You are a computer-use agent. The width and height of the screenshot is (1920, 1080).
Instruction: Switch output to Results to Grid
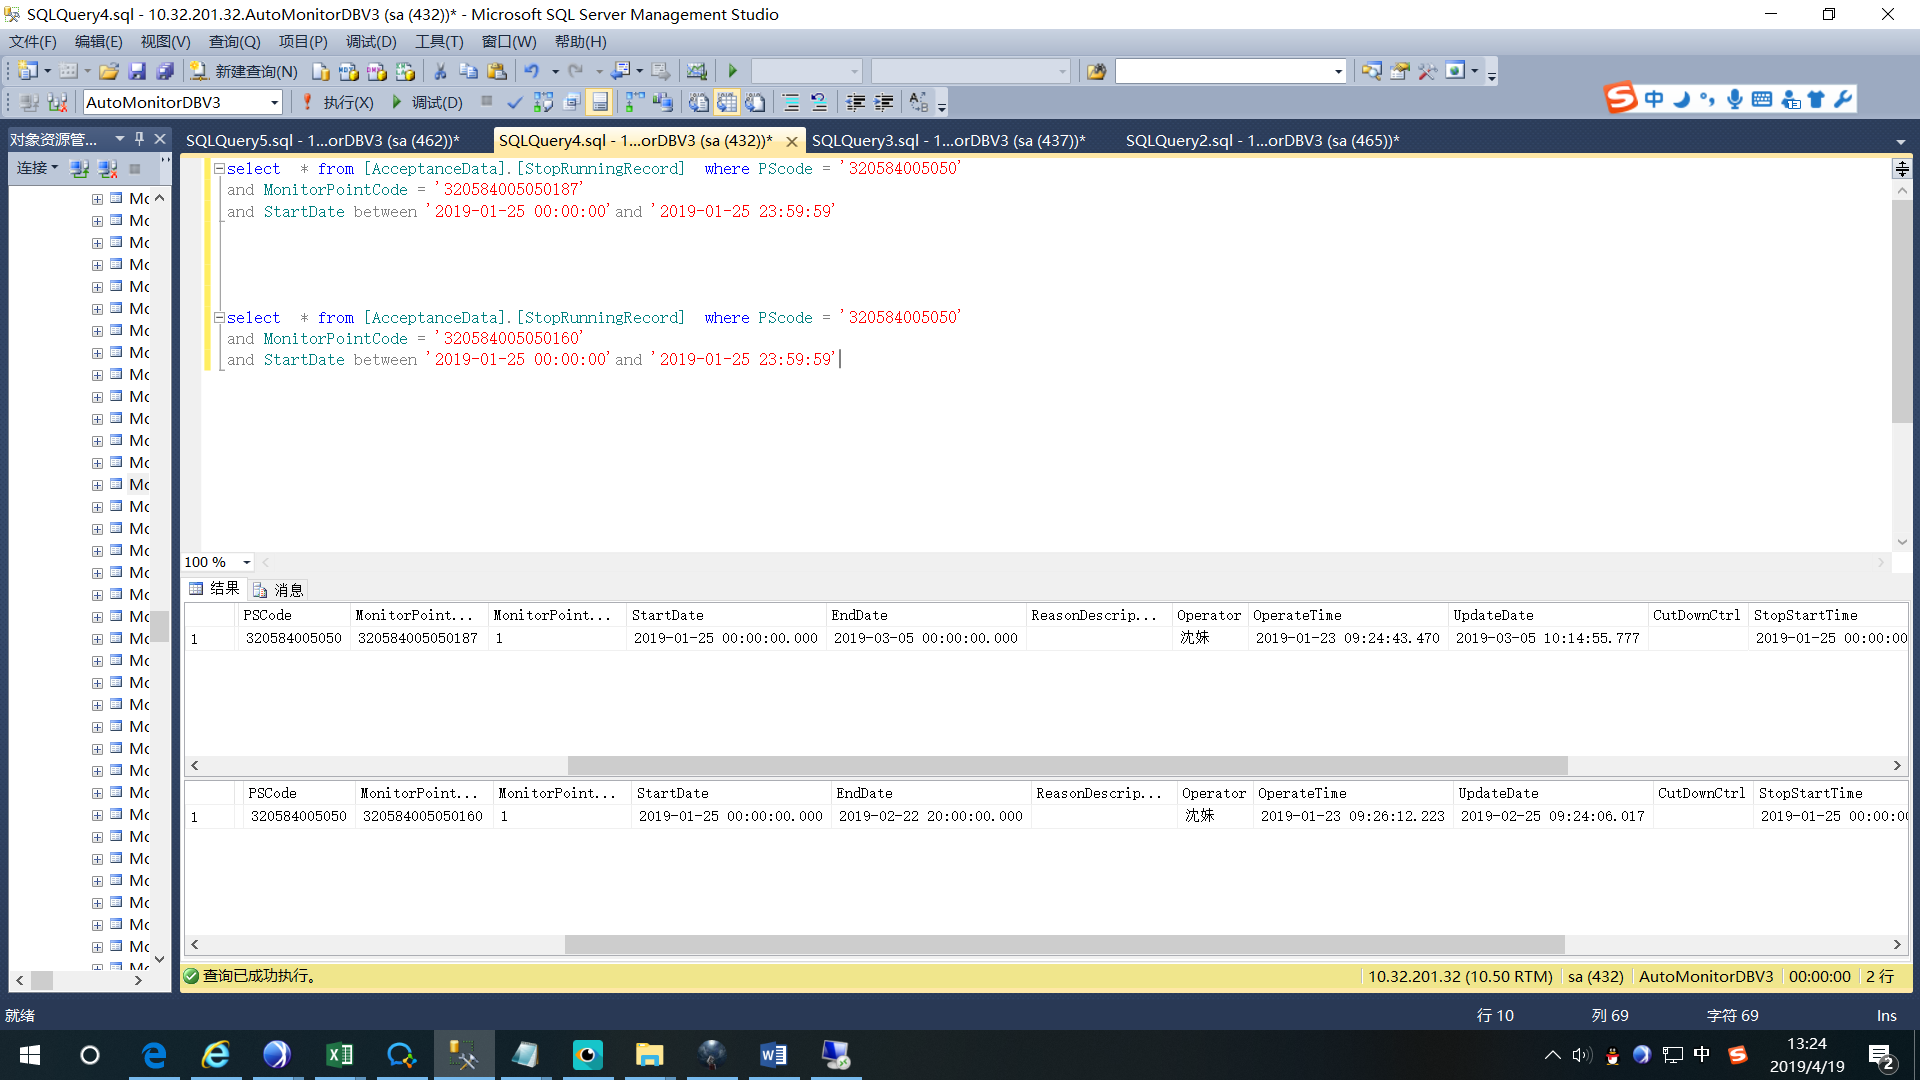(726, 102)
